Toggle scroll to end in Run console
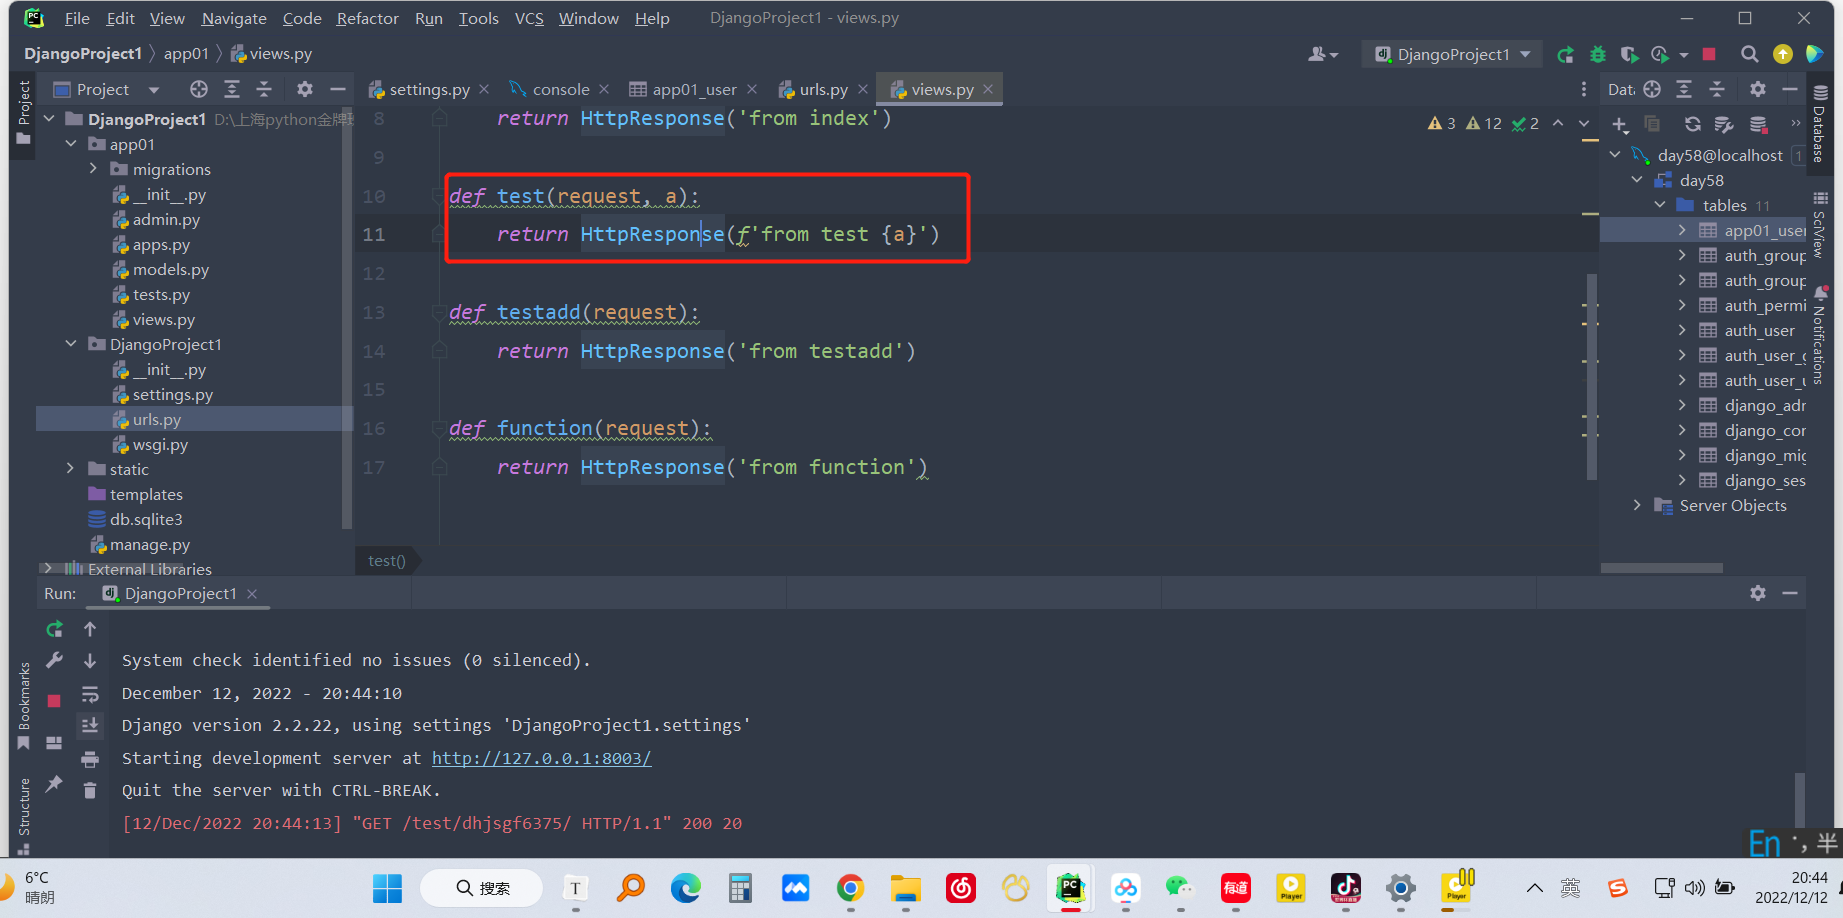The height and width of the screenshot is (918, 1843). pos(90,726)
